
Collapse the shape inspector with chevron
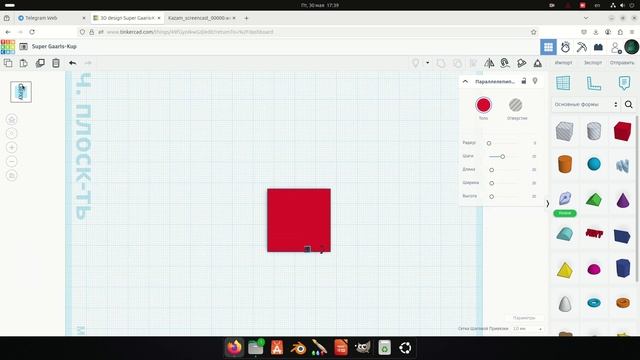point(465,82)
